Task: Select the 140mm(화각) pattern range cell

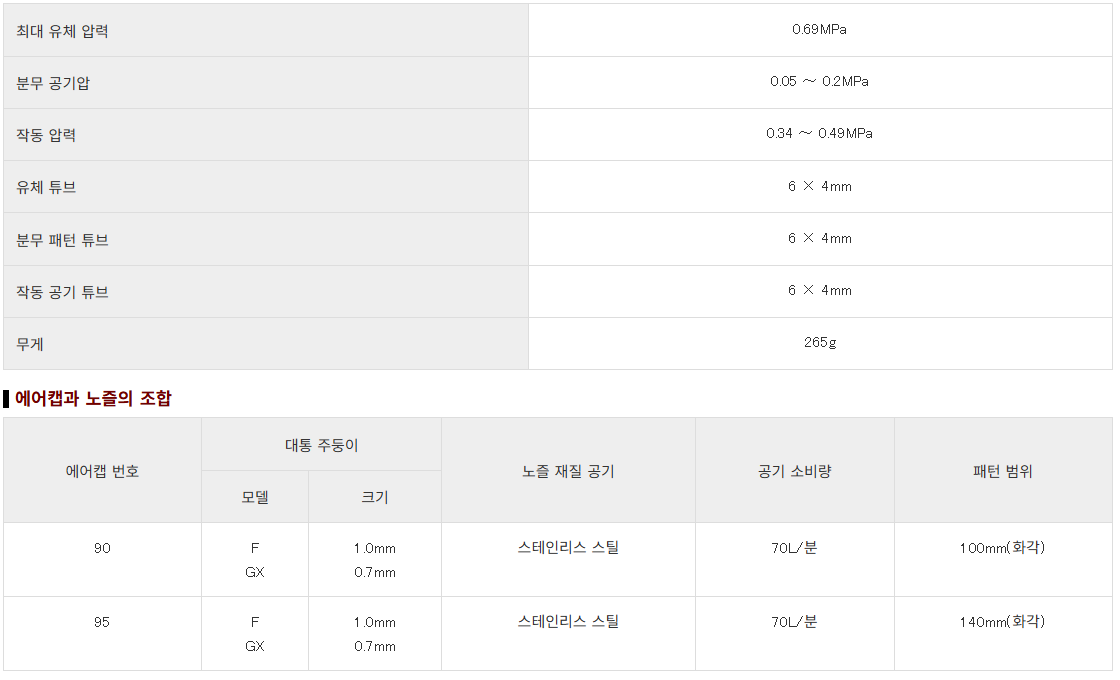Action: [x=1002, y=622]
